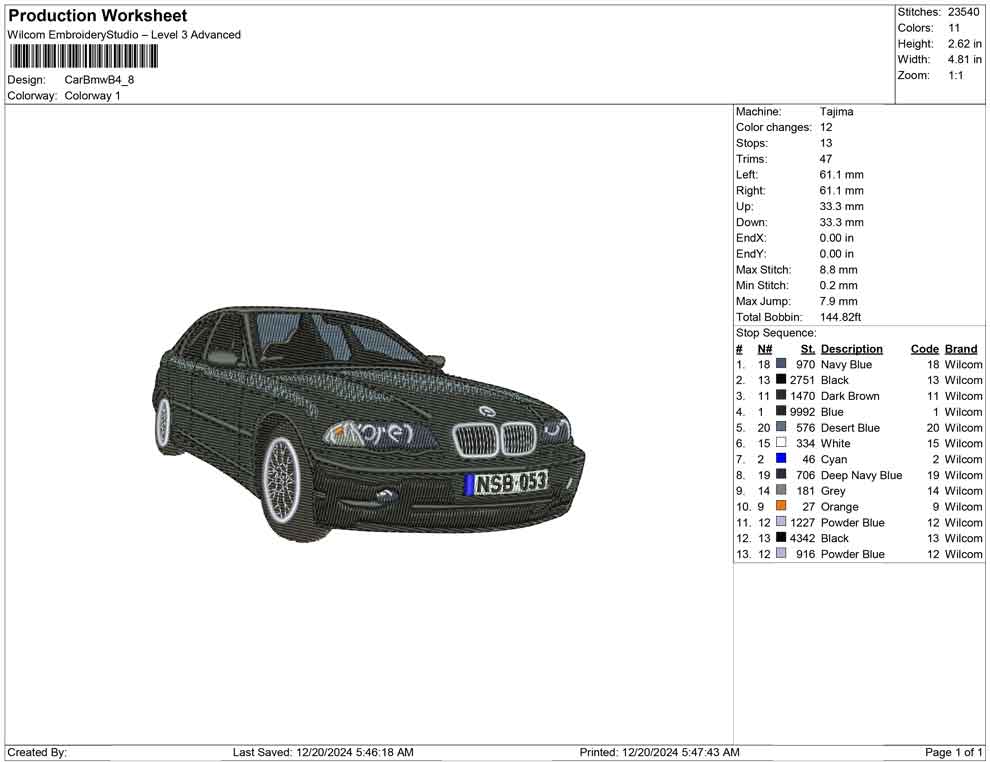Click the Tajima machine name

click(x=837, y=111)
